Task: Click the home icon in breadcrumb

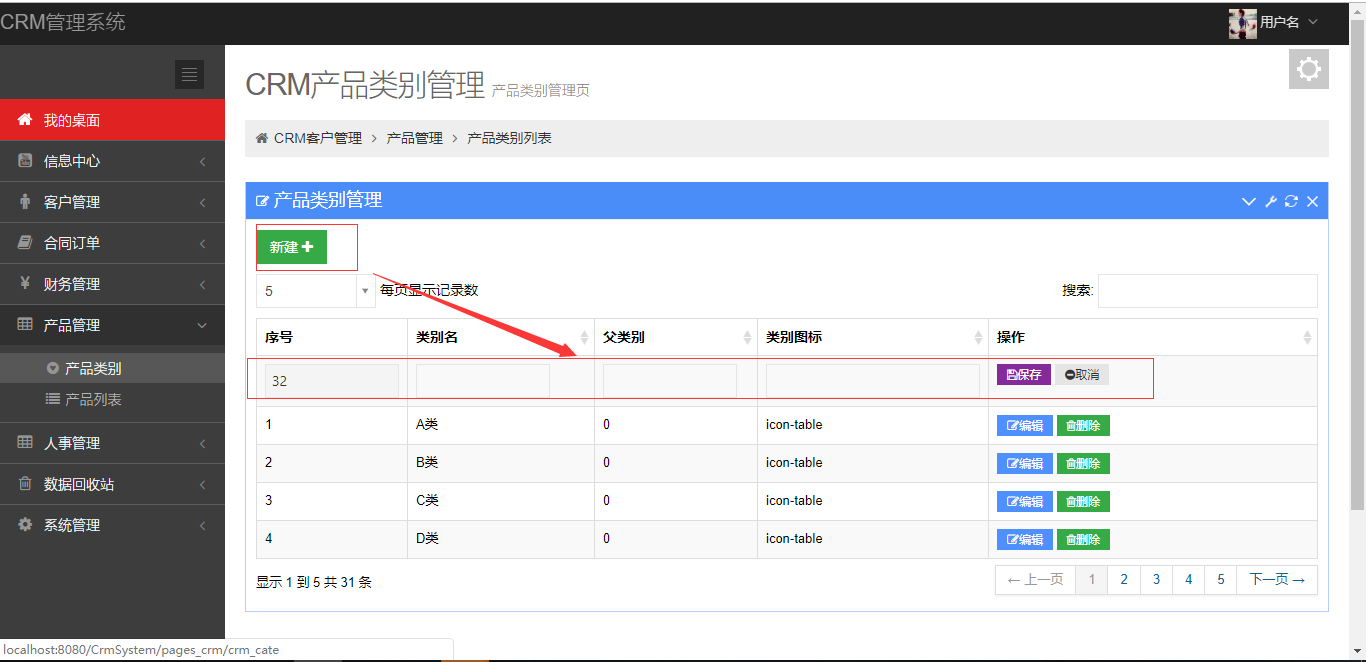Action: click(262, 138)
